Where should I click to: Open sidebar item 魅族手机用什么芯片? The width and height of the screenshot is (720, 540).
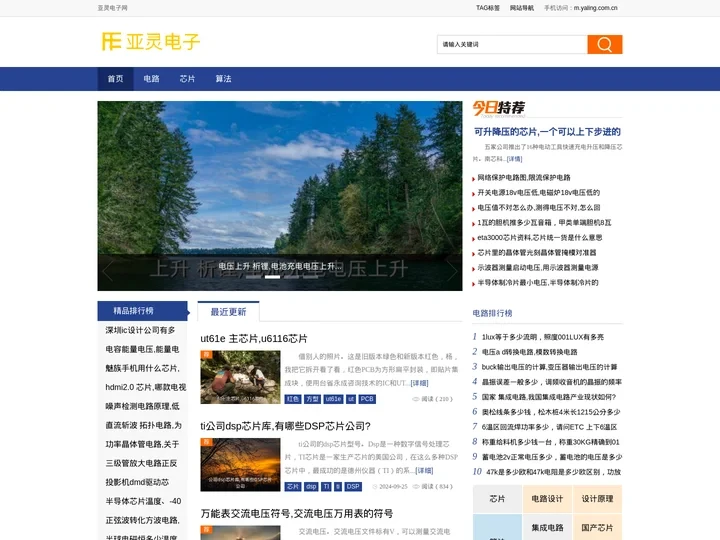pos(142,368)
